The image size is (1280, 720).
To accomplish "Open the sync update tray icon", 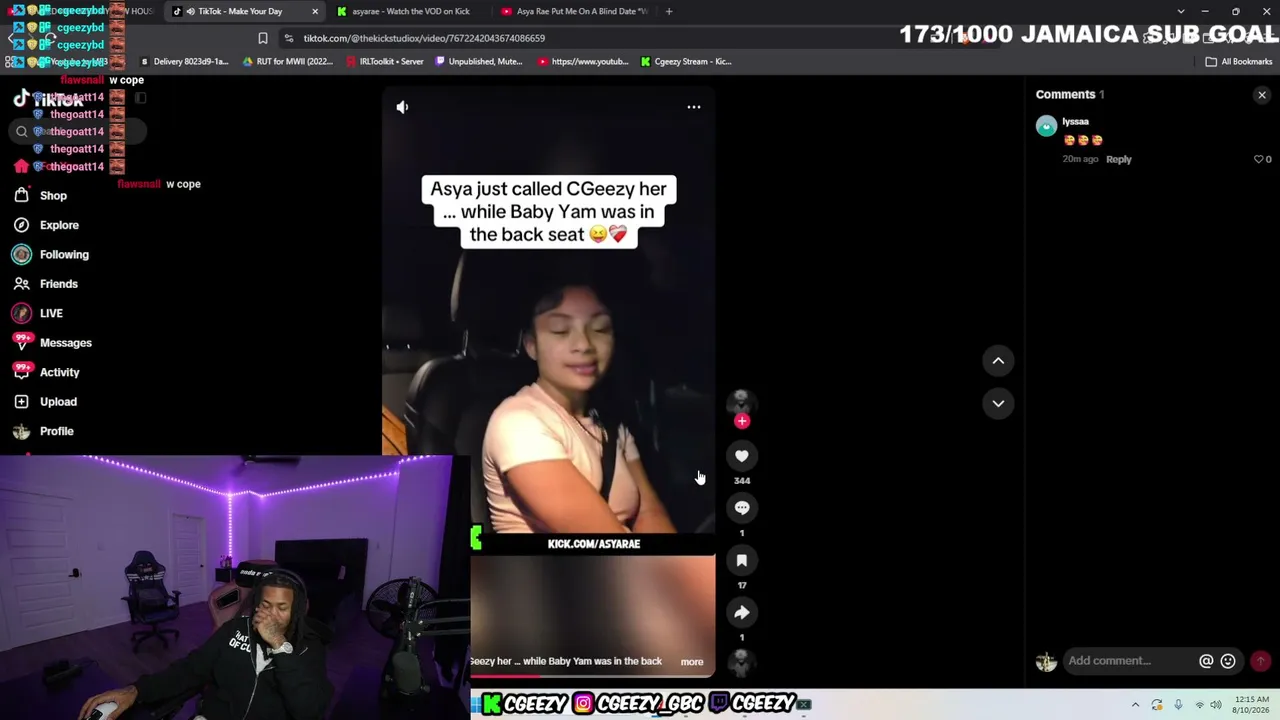I will point(1157,705).
